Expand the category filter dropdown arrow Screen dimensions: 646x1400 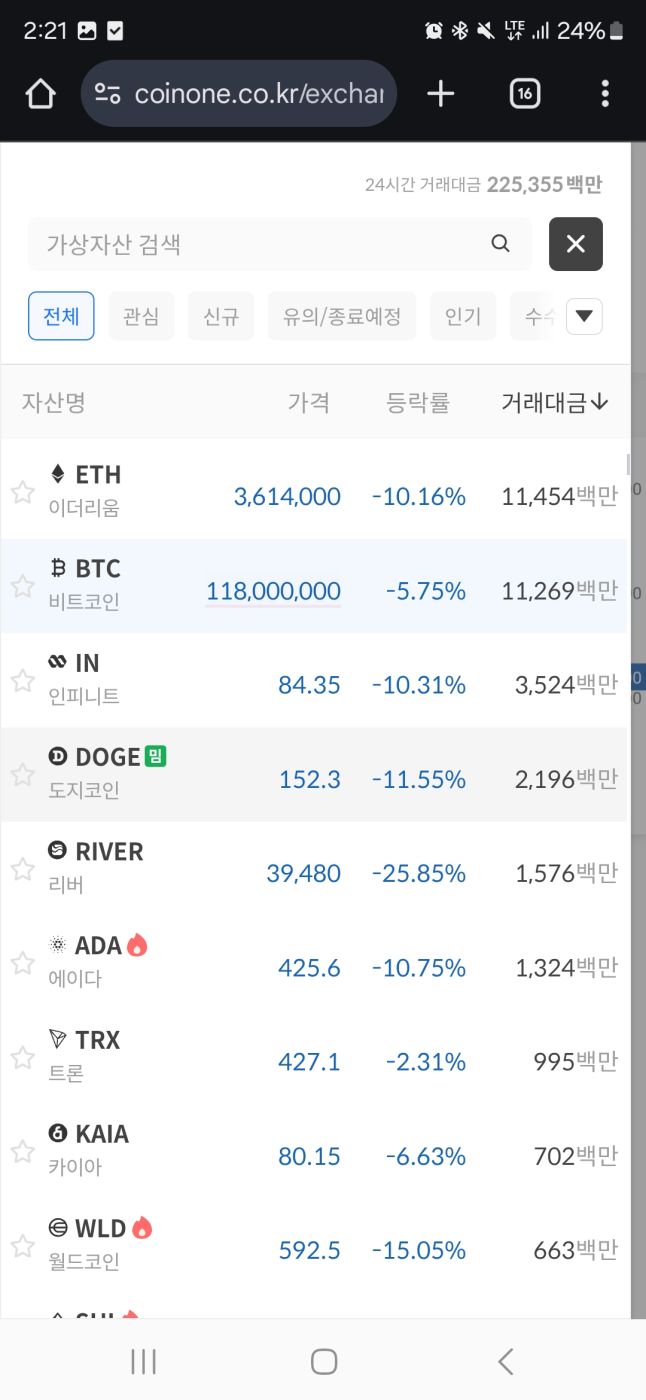coord(585,317)
